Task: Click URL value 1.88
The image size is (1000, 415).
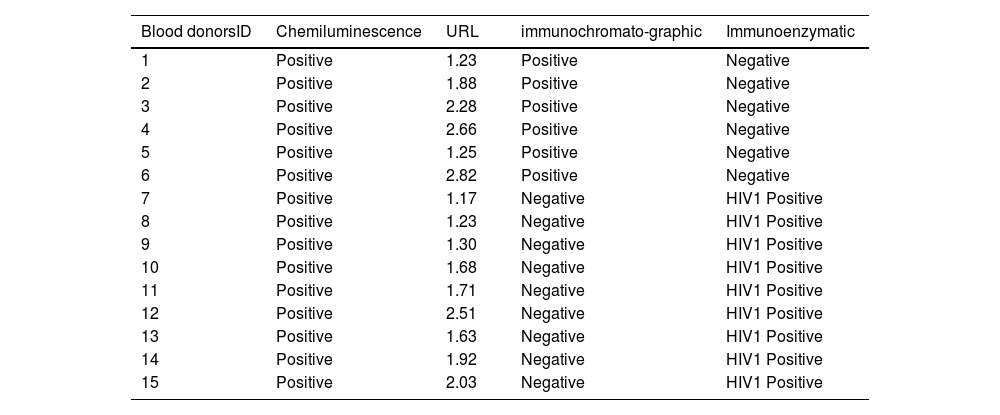Action: (461, 83)
